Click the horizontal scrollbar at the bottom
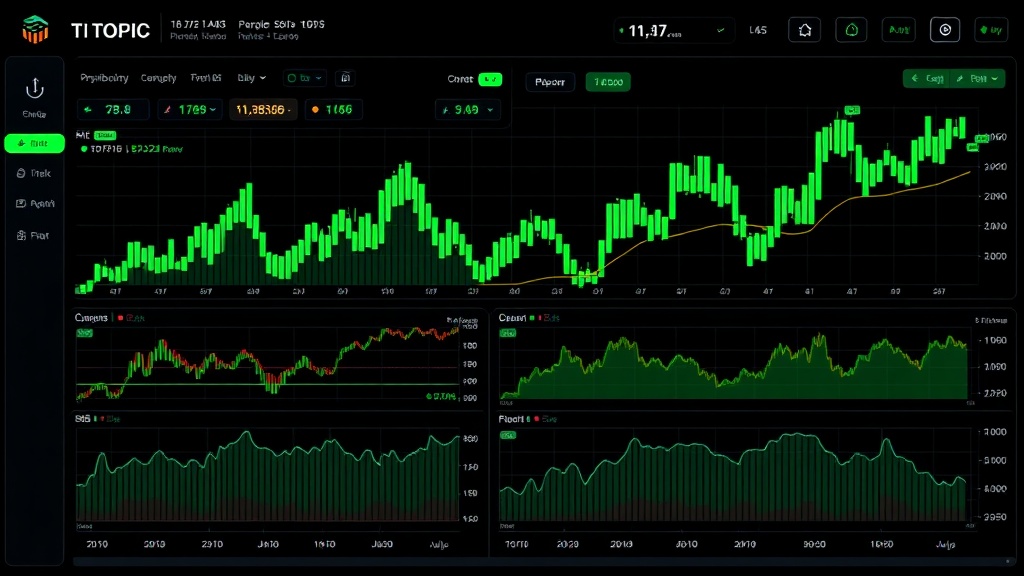The width and height of the screenshot is (1024, 576). click(x=542, y=562)
